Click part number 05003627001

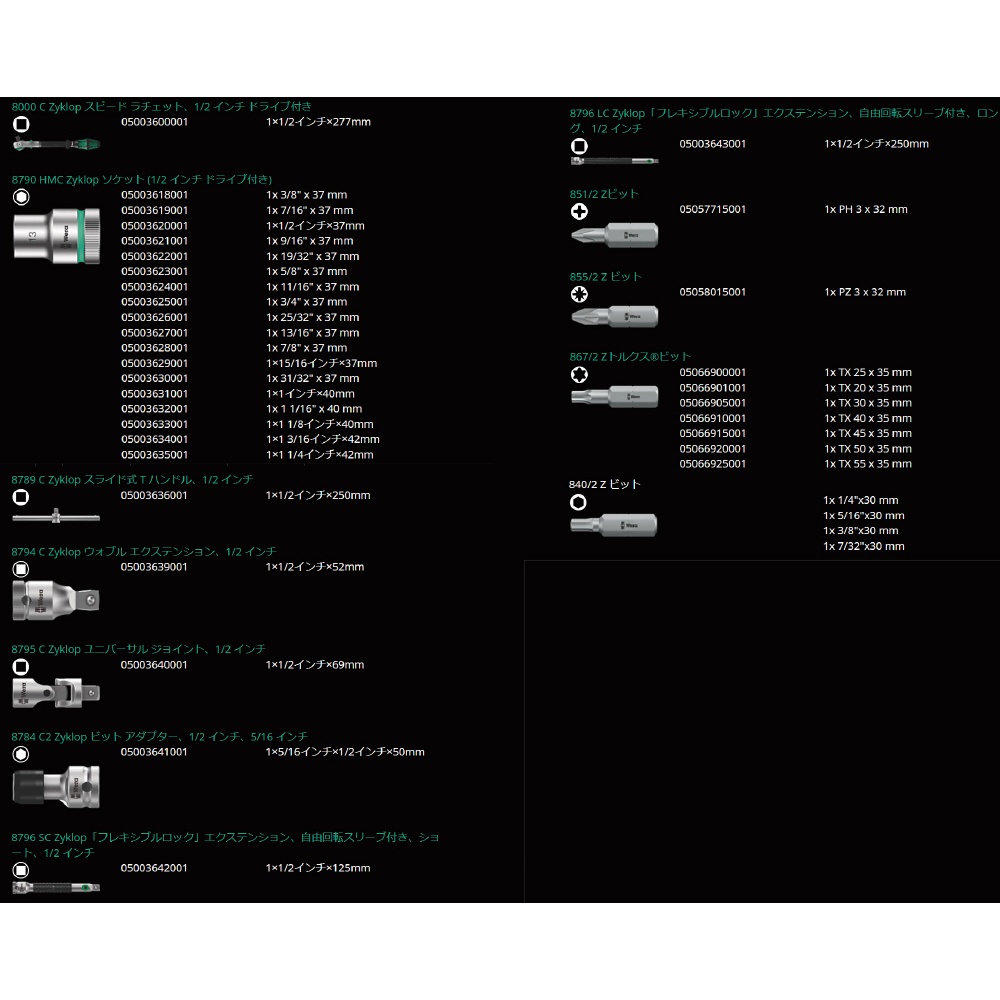point(155,333)
